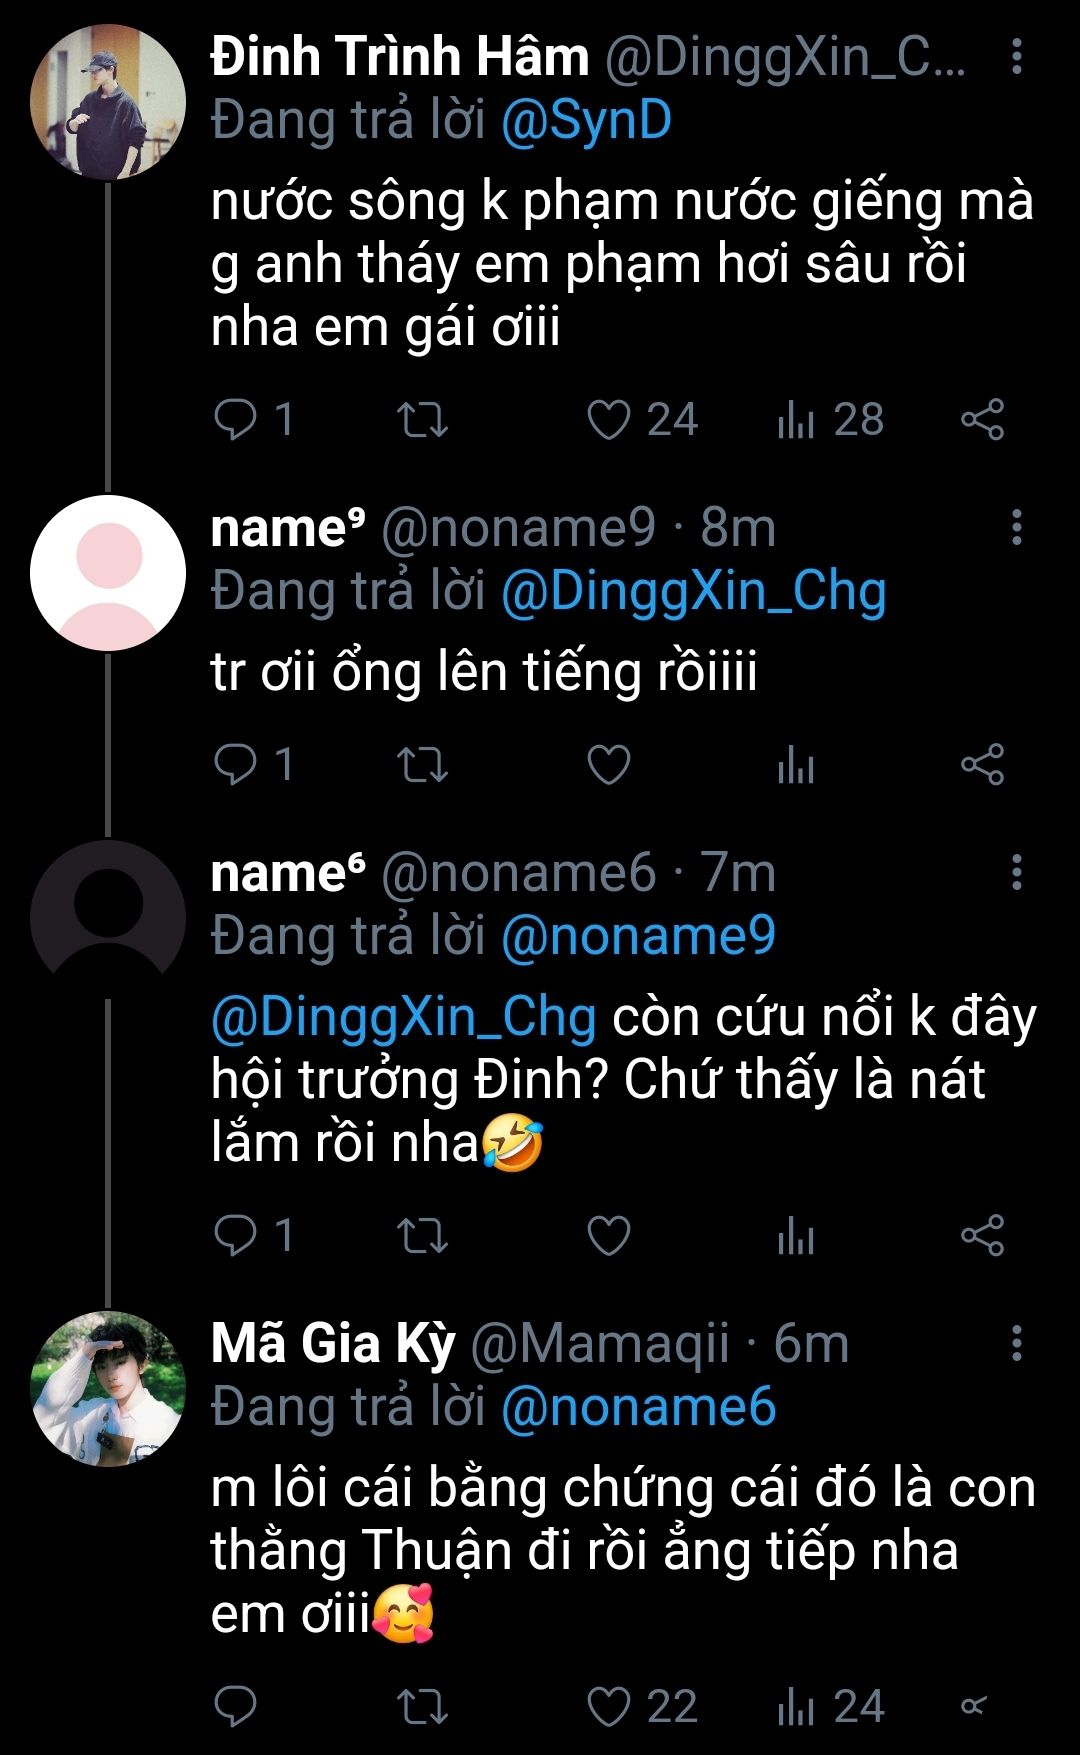This screenshot has width=1080, height=1755.
Task: Open the @SynD profile link
Action: (586, 121)
